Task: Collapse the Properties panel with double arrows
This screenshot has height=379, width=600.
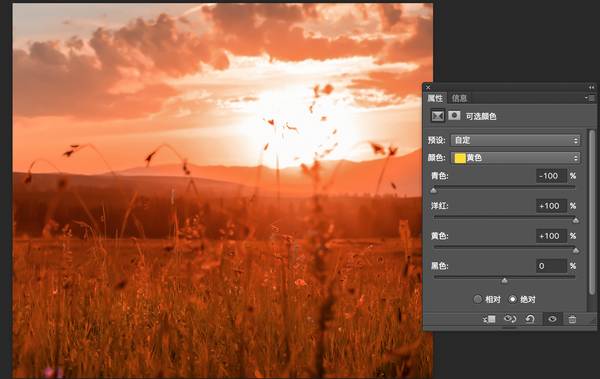Action: pyautogui.click(x=592, y=88)
